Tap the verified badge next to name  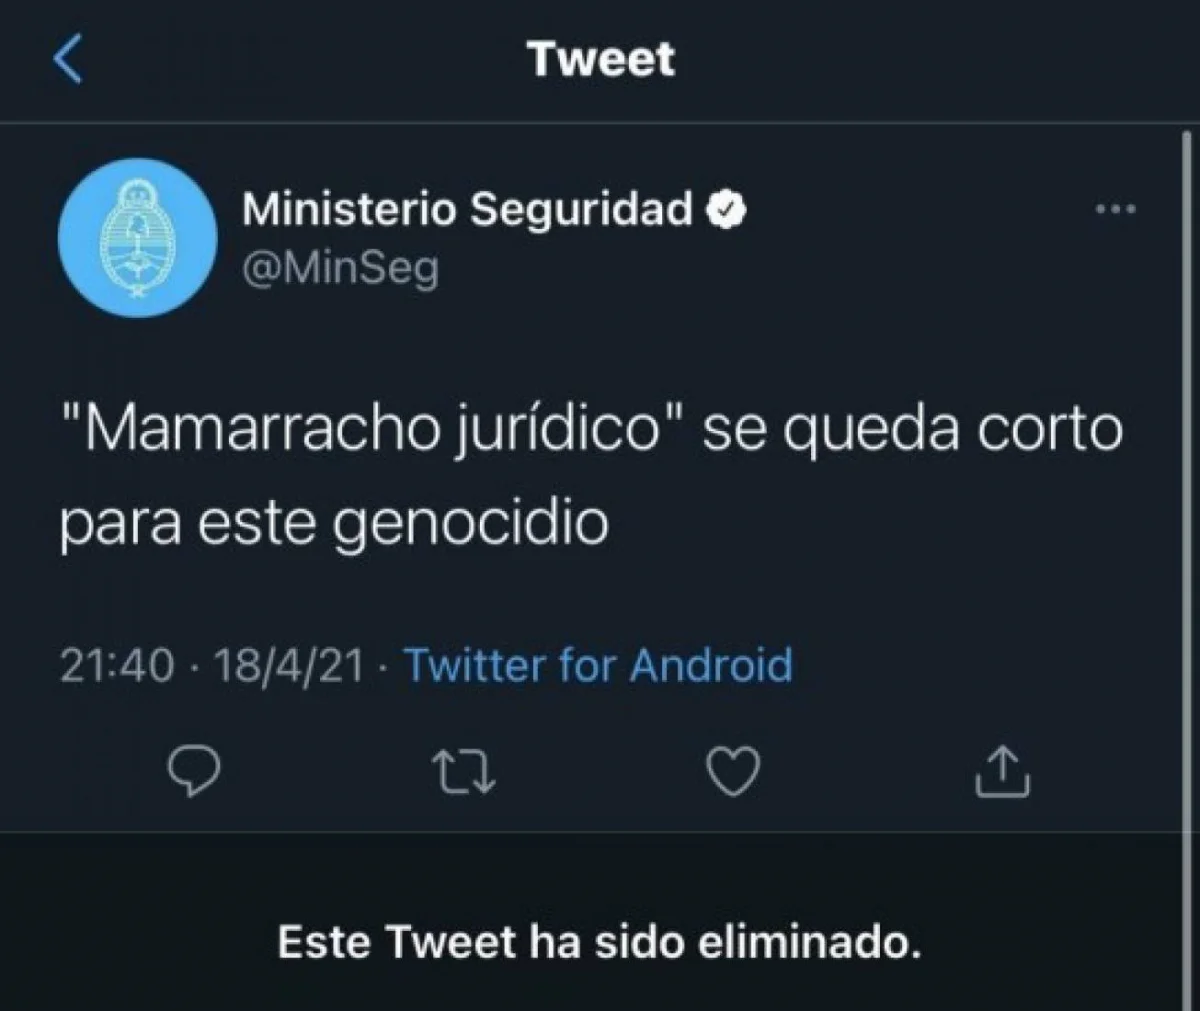[726, 209]
